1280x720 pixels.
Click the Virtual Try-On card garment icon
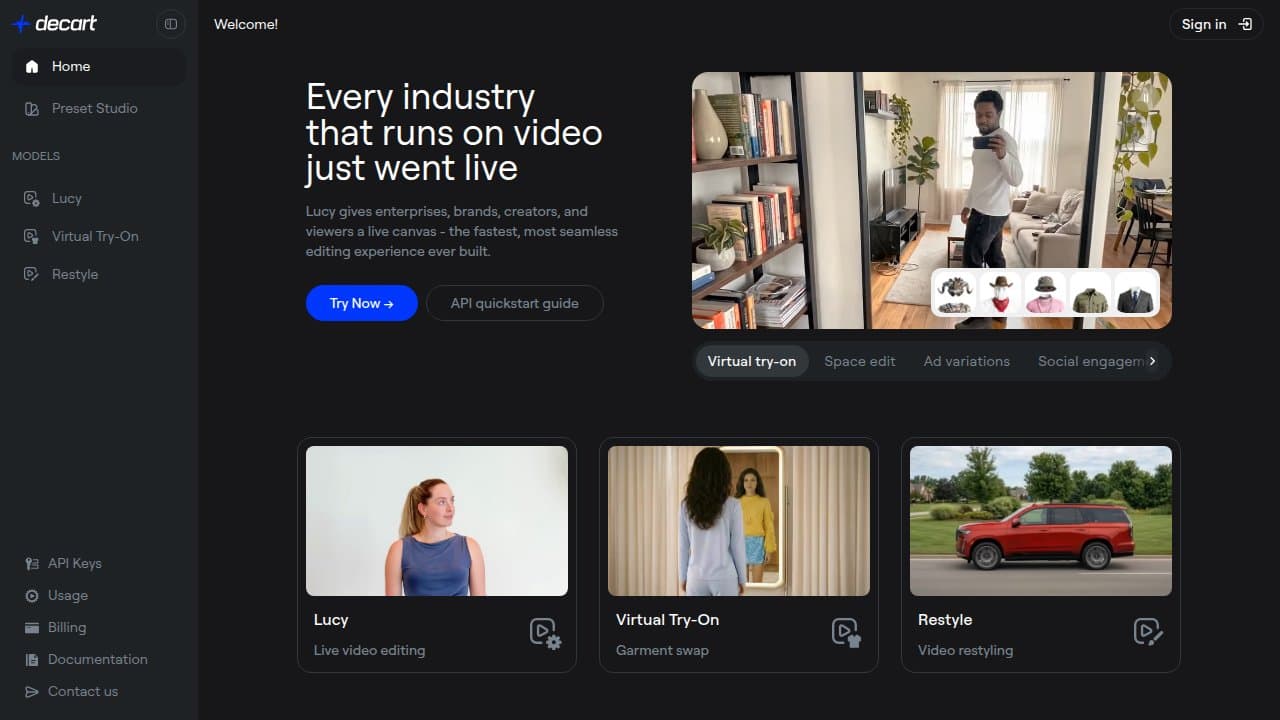847,633
